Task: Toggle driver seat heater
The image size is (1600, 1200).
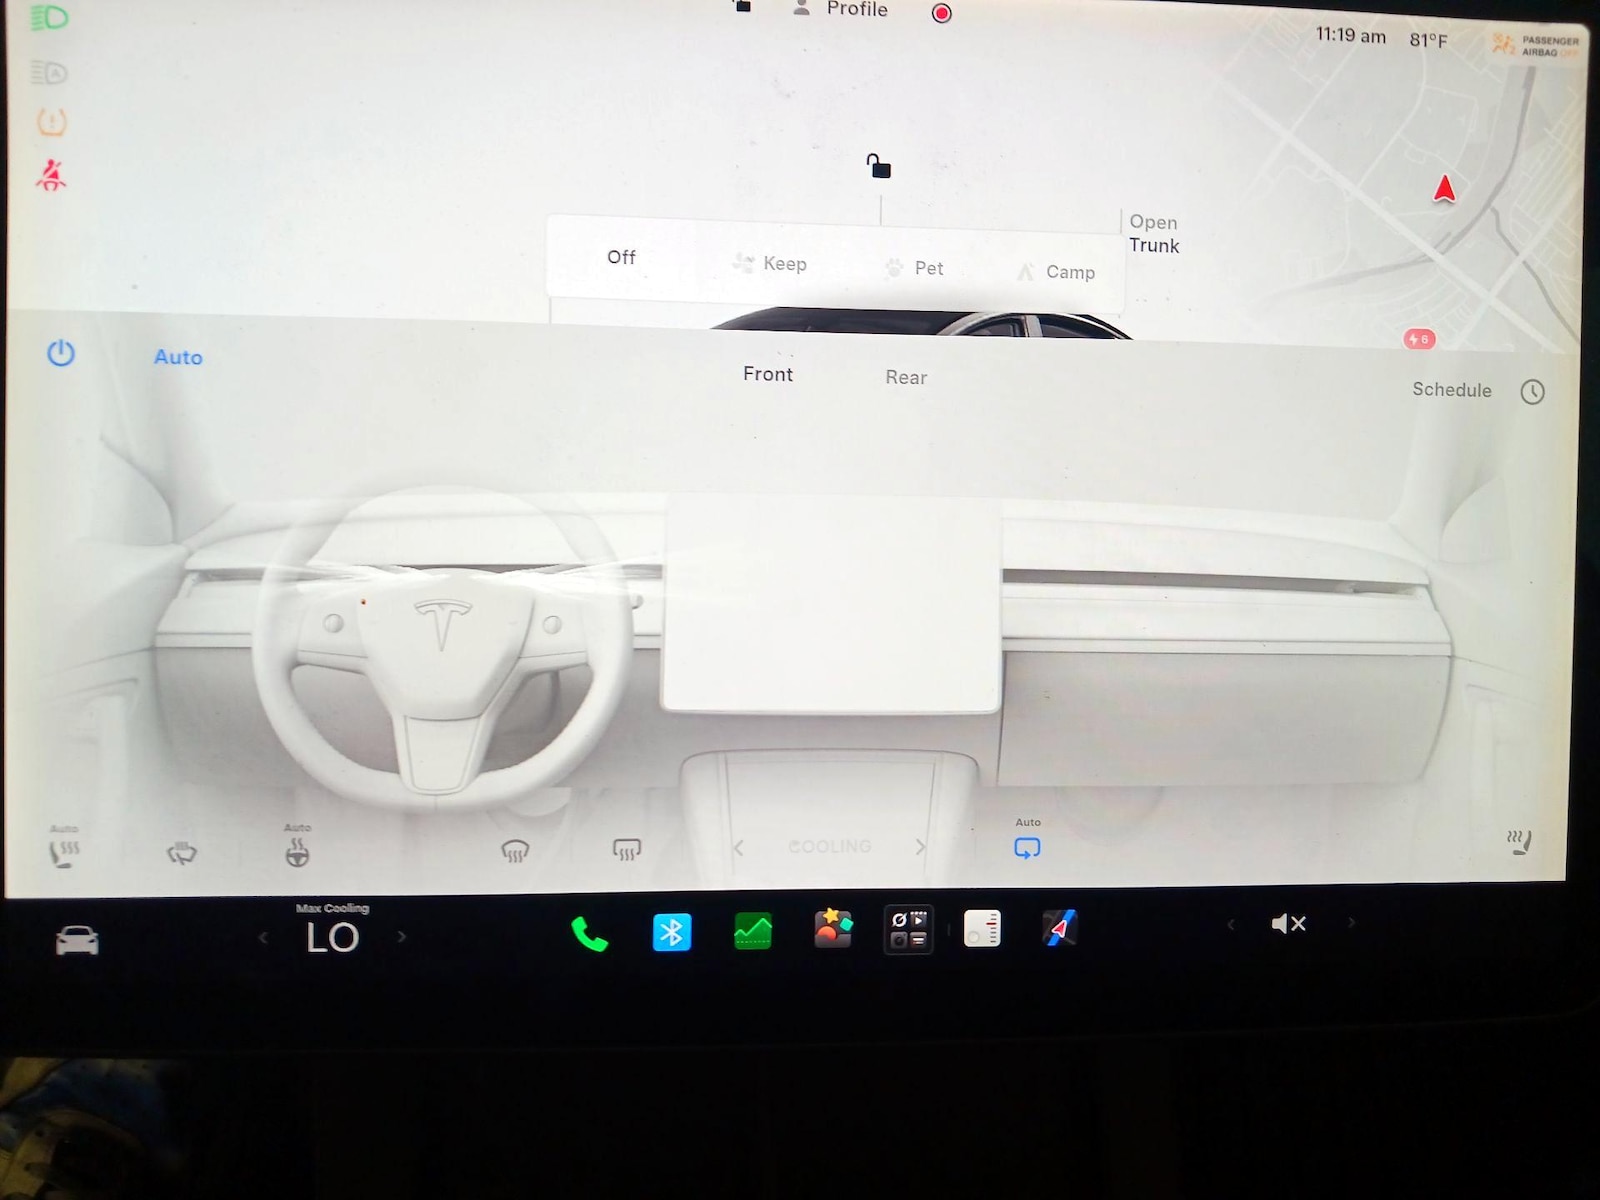Action: click(63, 852)
